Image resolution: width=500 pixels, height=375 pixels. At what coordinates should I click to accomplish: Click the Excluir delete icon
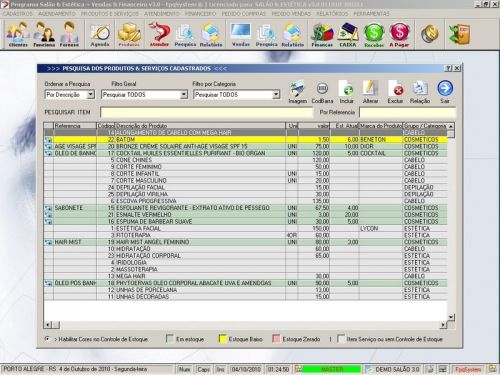396,92
